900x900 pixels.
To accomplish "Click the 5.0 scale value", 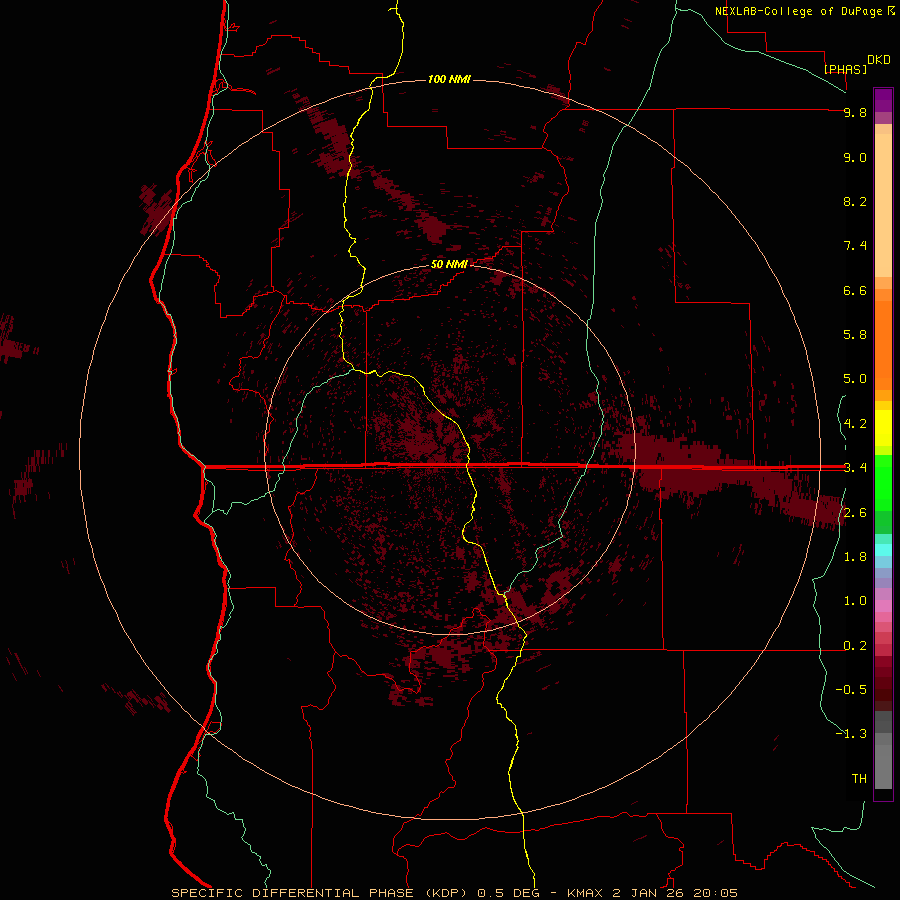I will [x=855, y=379].
